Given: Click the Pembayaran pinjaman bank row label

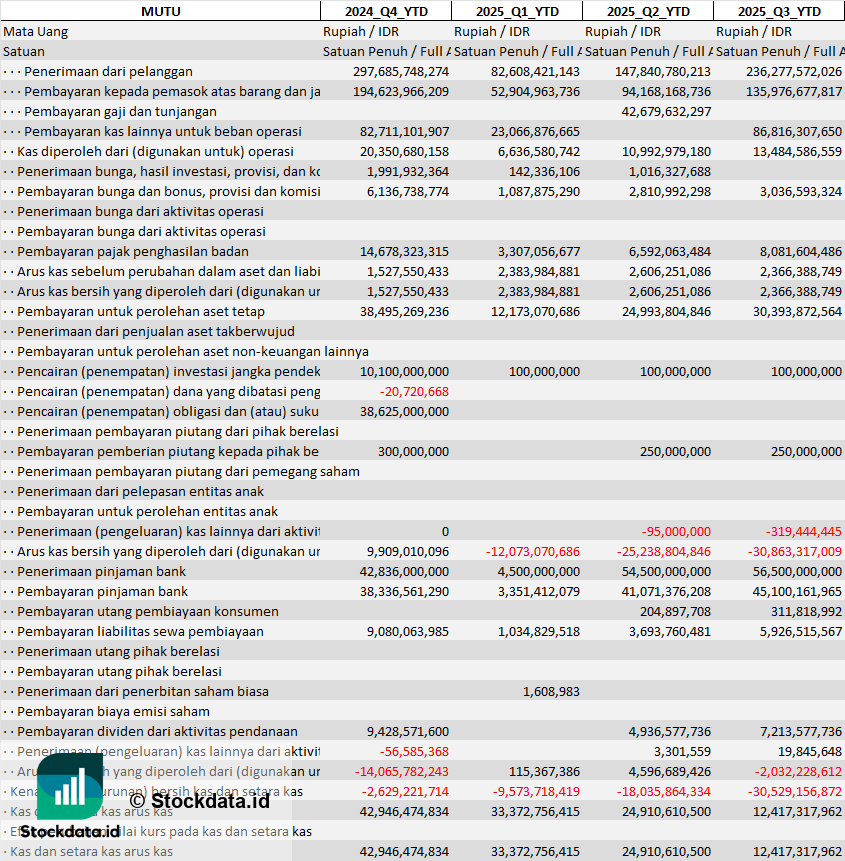Looking at the screenshot, I should (x=102, y=591).
